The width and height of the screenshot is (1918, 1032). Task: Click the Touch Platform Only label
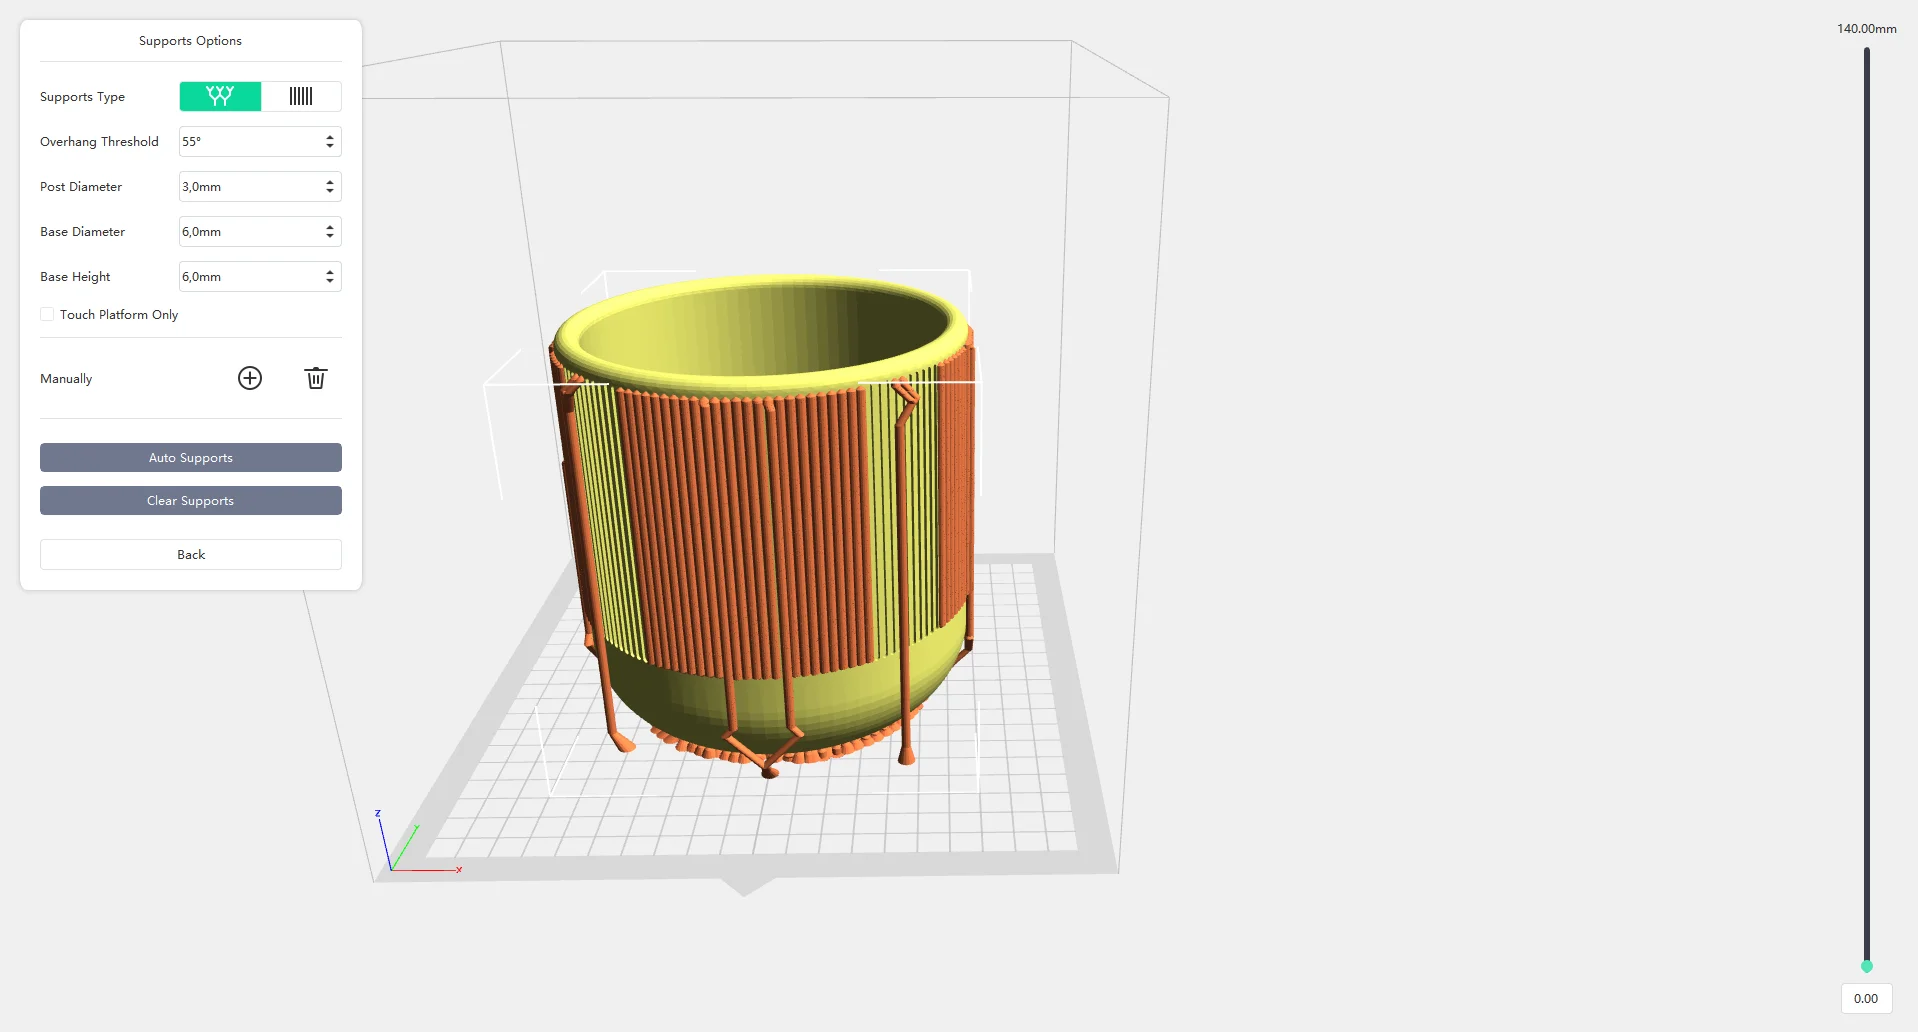pyautogui.click(x=119, y=315)
